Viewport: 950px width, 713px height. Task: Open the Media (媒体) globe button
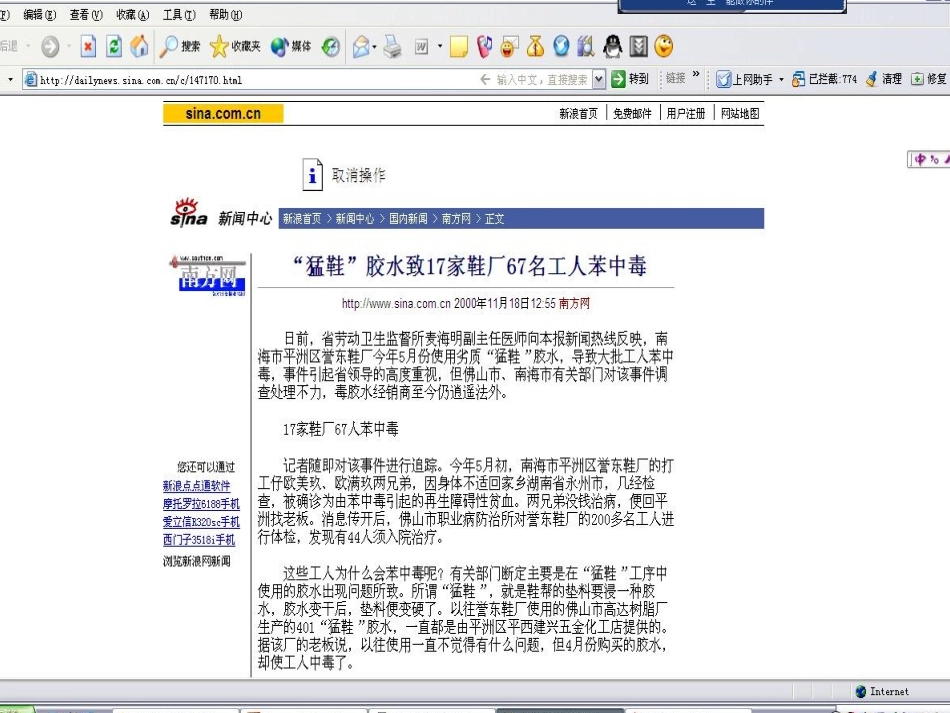coord(291,46)
